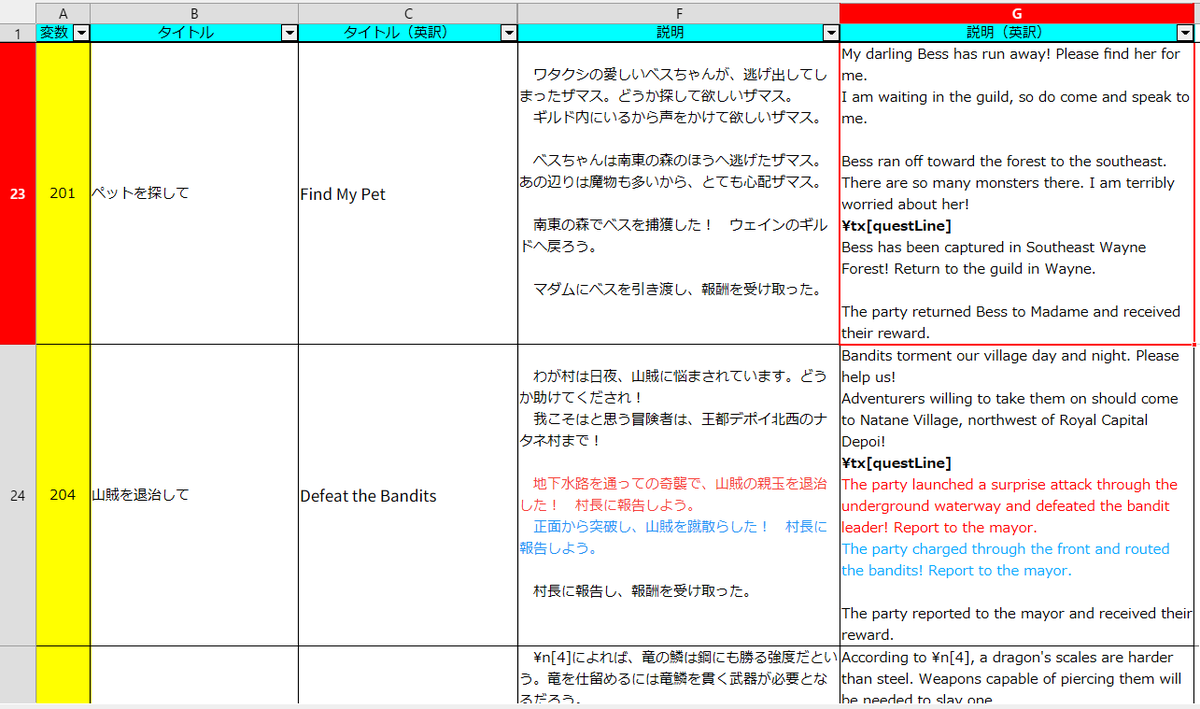Select English cell starting Bandits torment our village
Viewport: 1200px width, 709px height.
[x=1017, y=495]
